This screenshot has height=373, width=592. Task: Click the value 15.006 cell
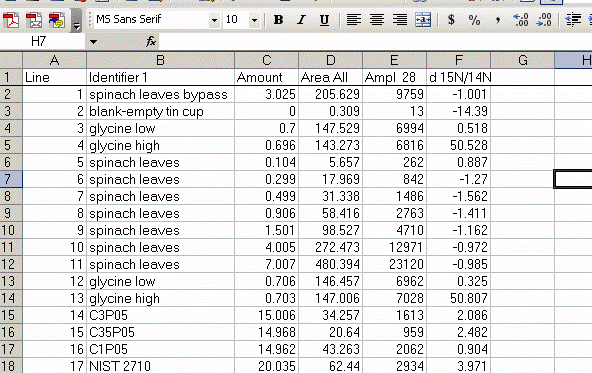(267, 315)
